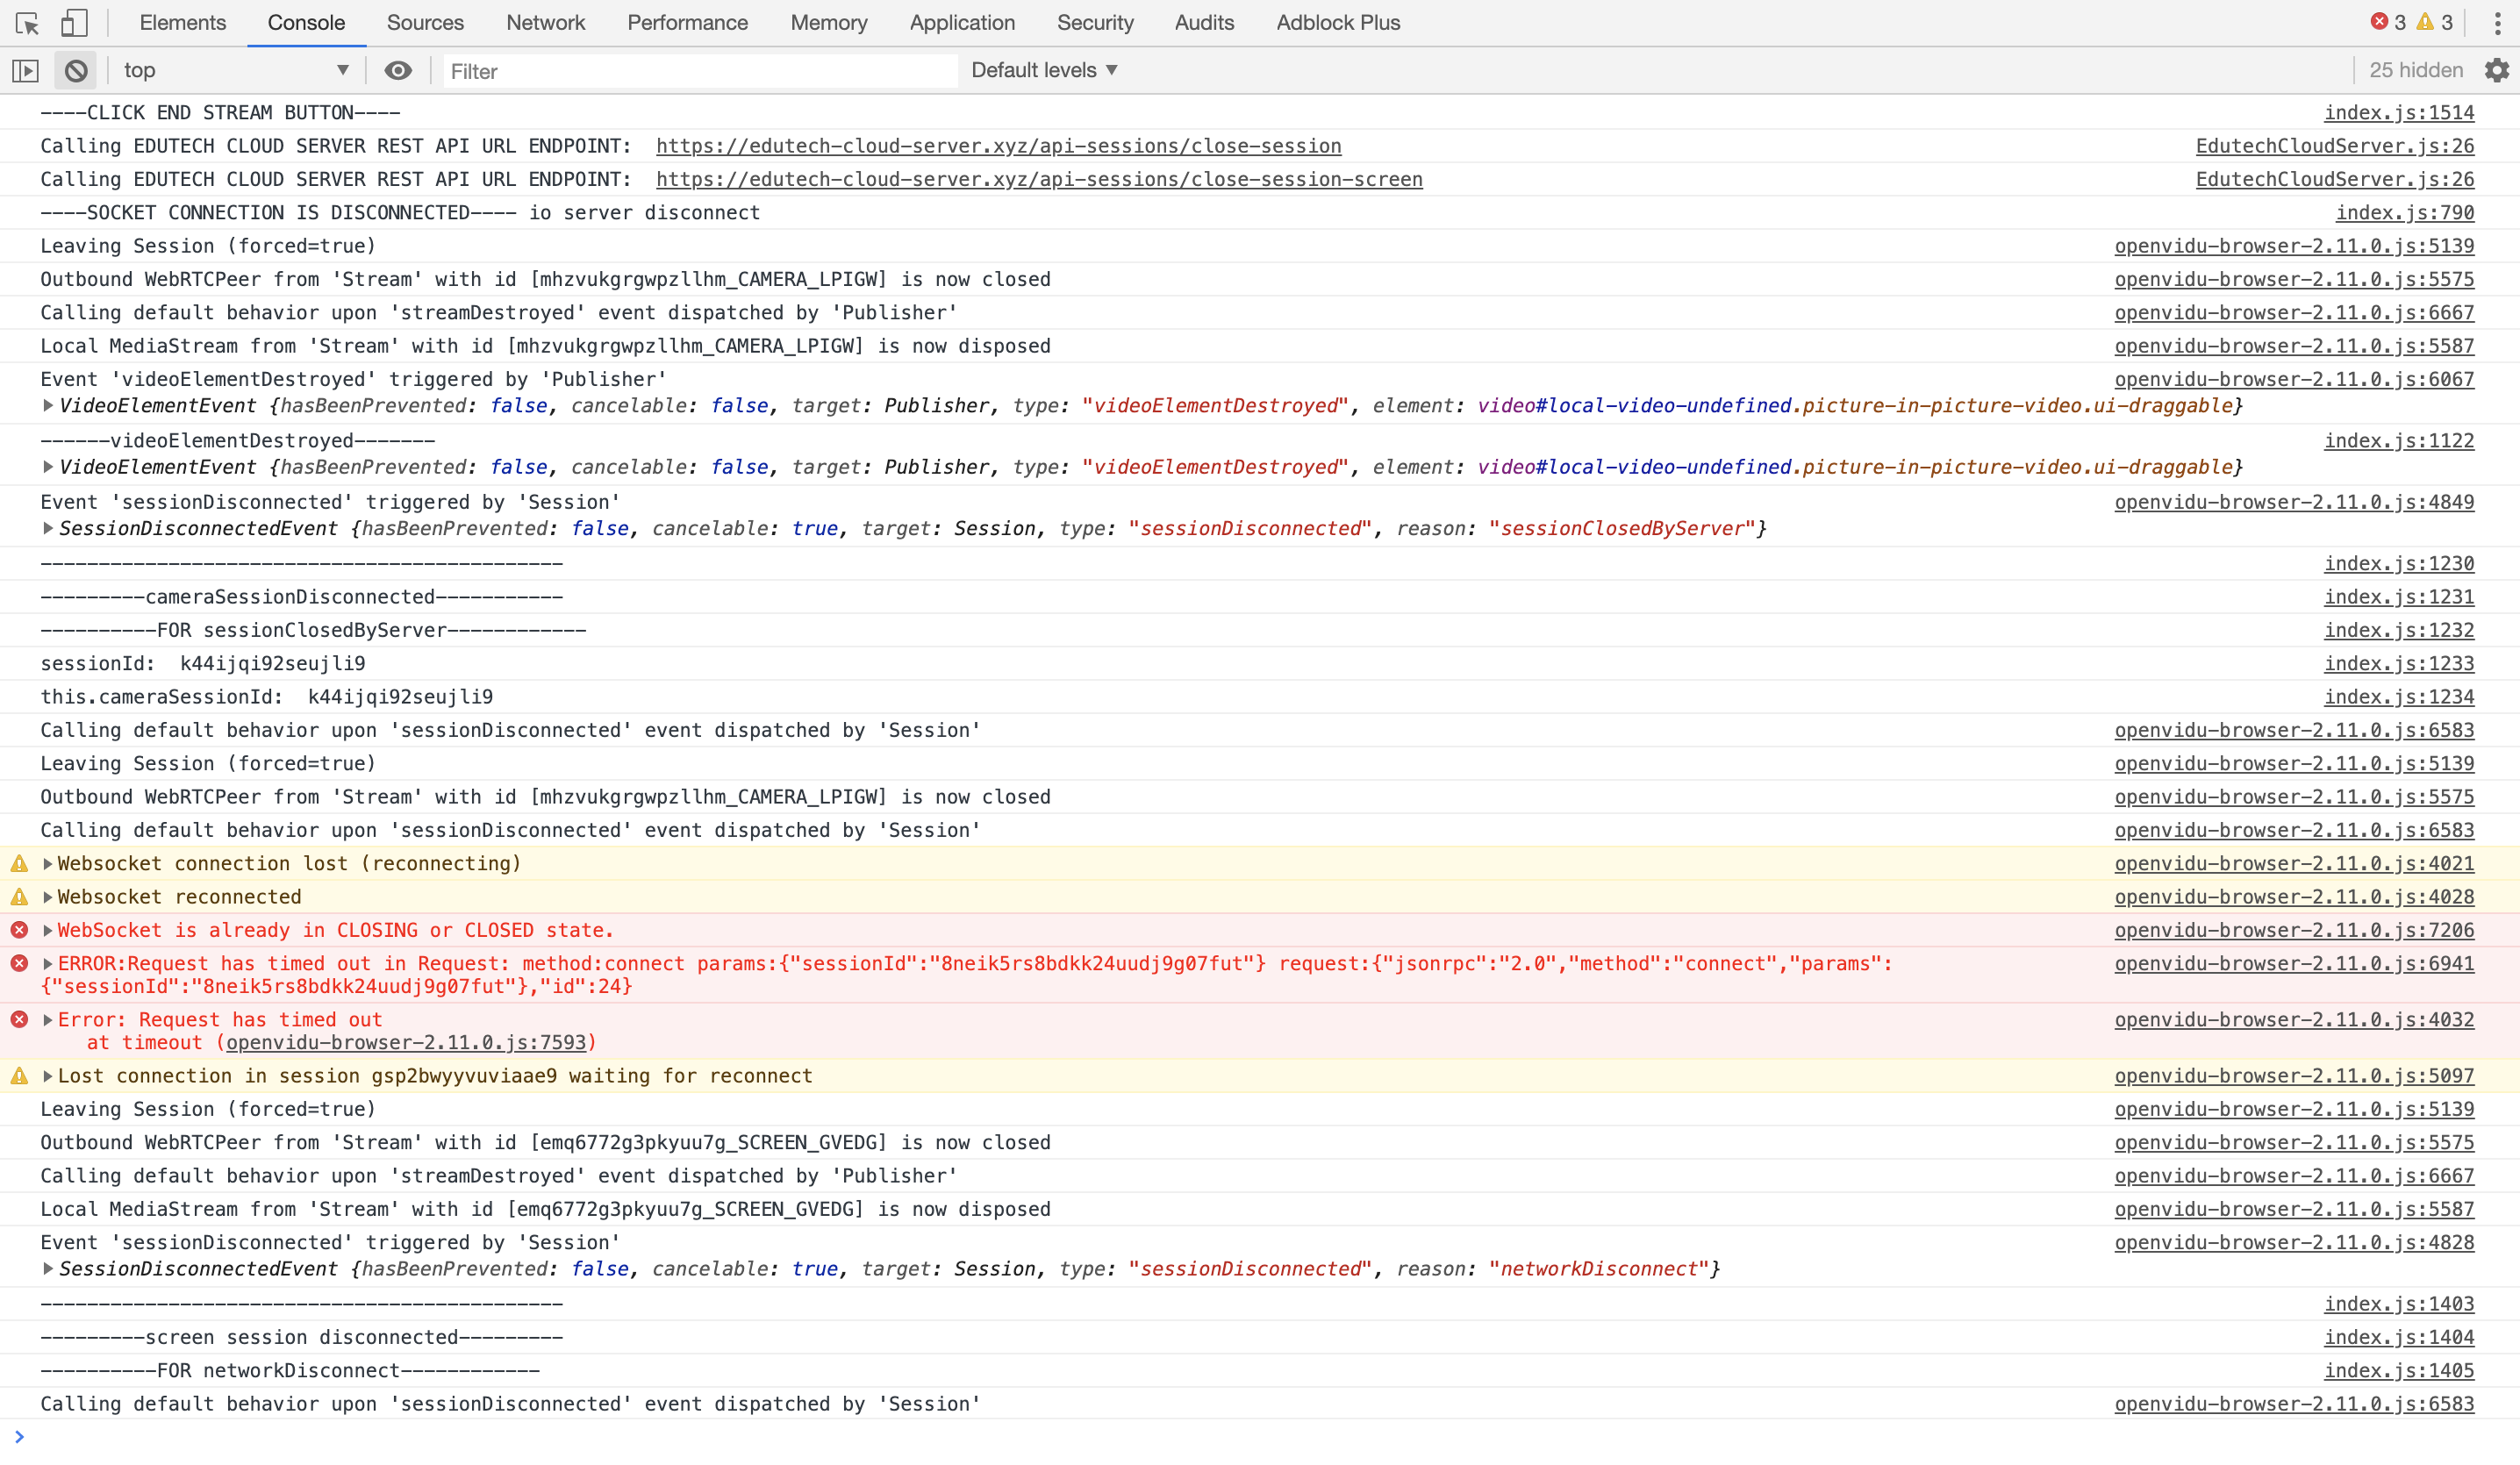Expand the 'Websocket connection lost' warning
This screenshot has width=2520, height=1465.
(x=47, y=864)
